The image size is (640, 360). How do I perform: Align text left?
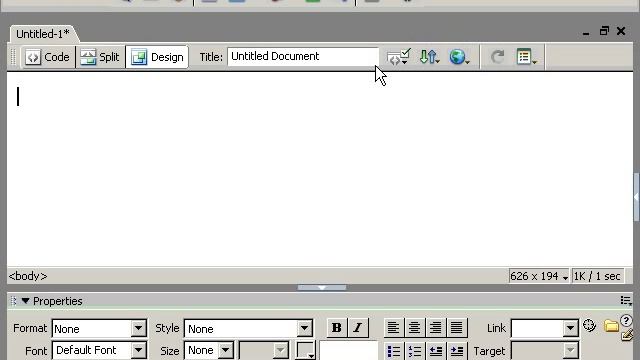[393, 327]
